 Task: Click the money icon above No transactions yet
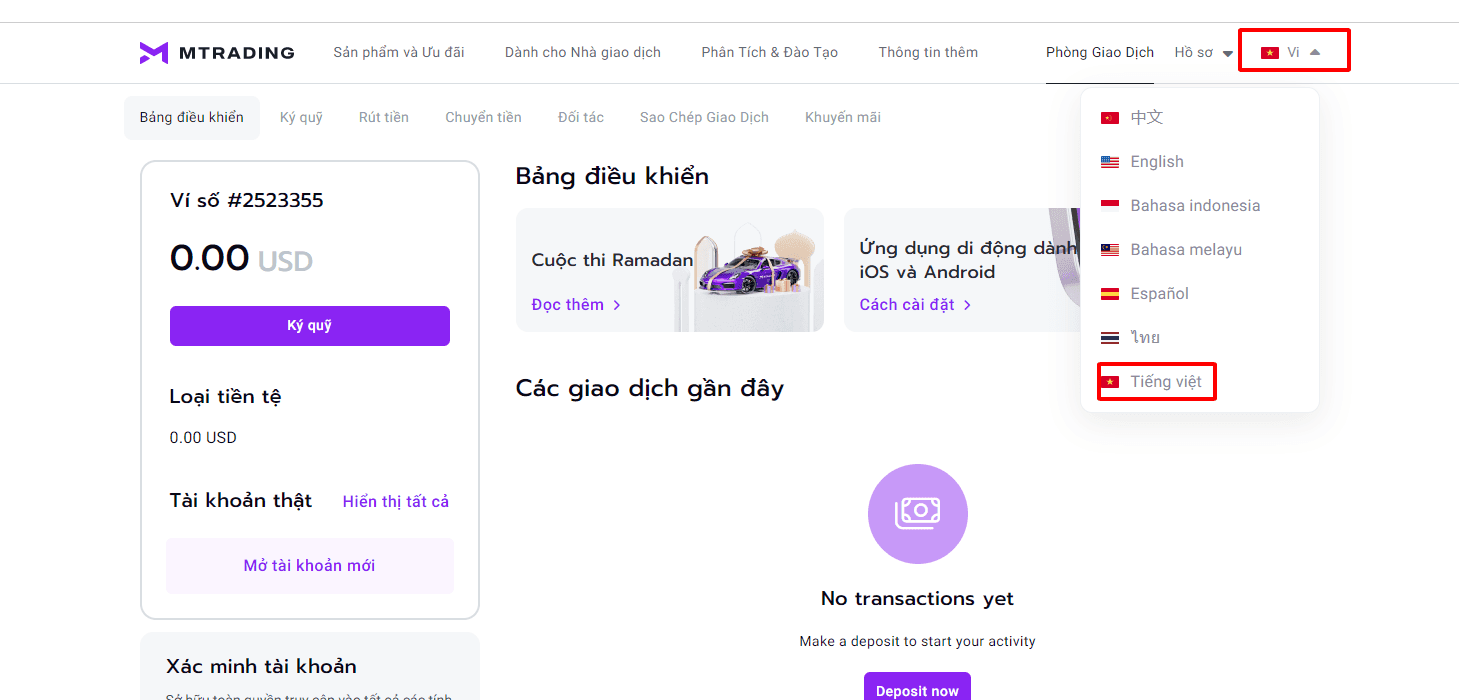[x=917, y=513]
